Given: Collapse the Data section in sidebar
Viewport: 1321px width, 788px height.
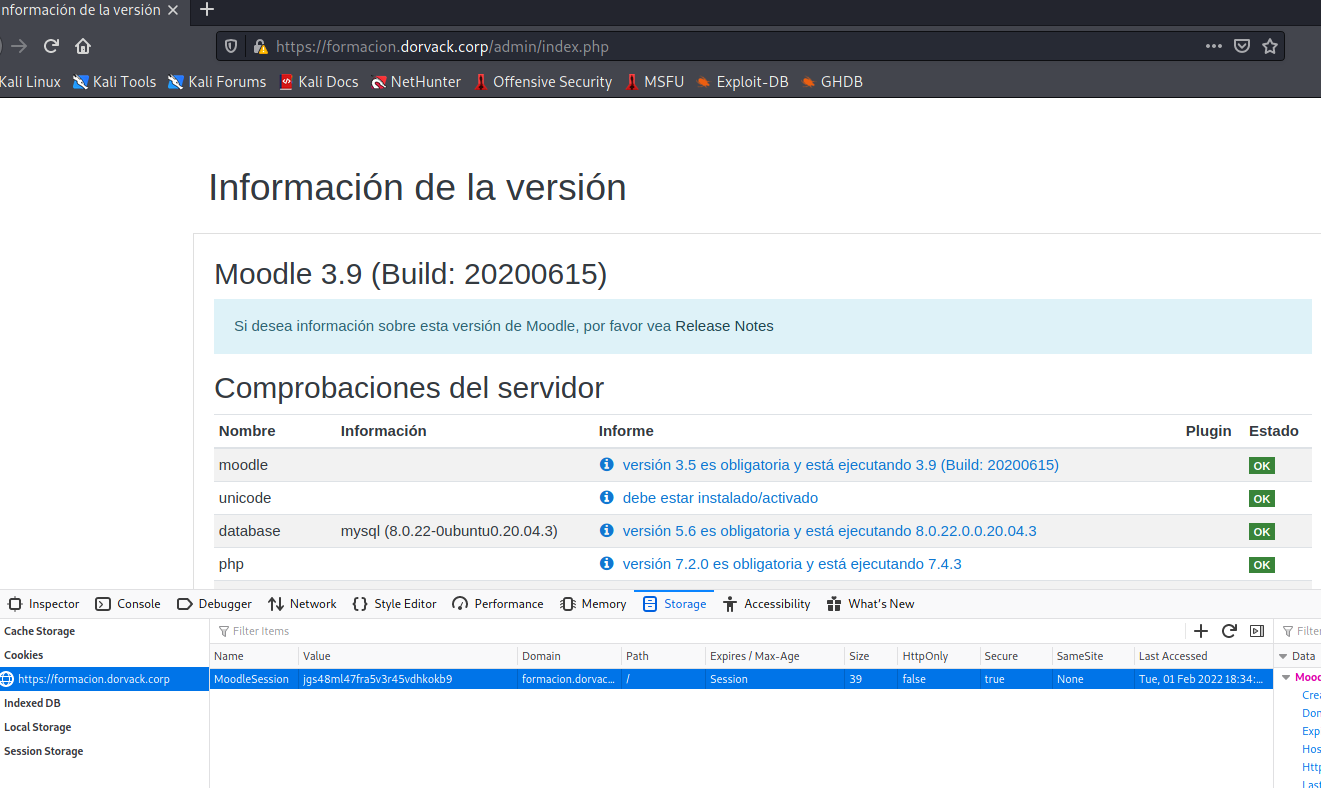Looking at the screenshot, I should click(x=1283, y=656).
